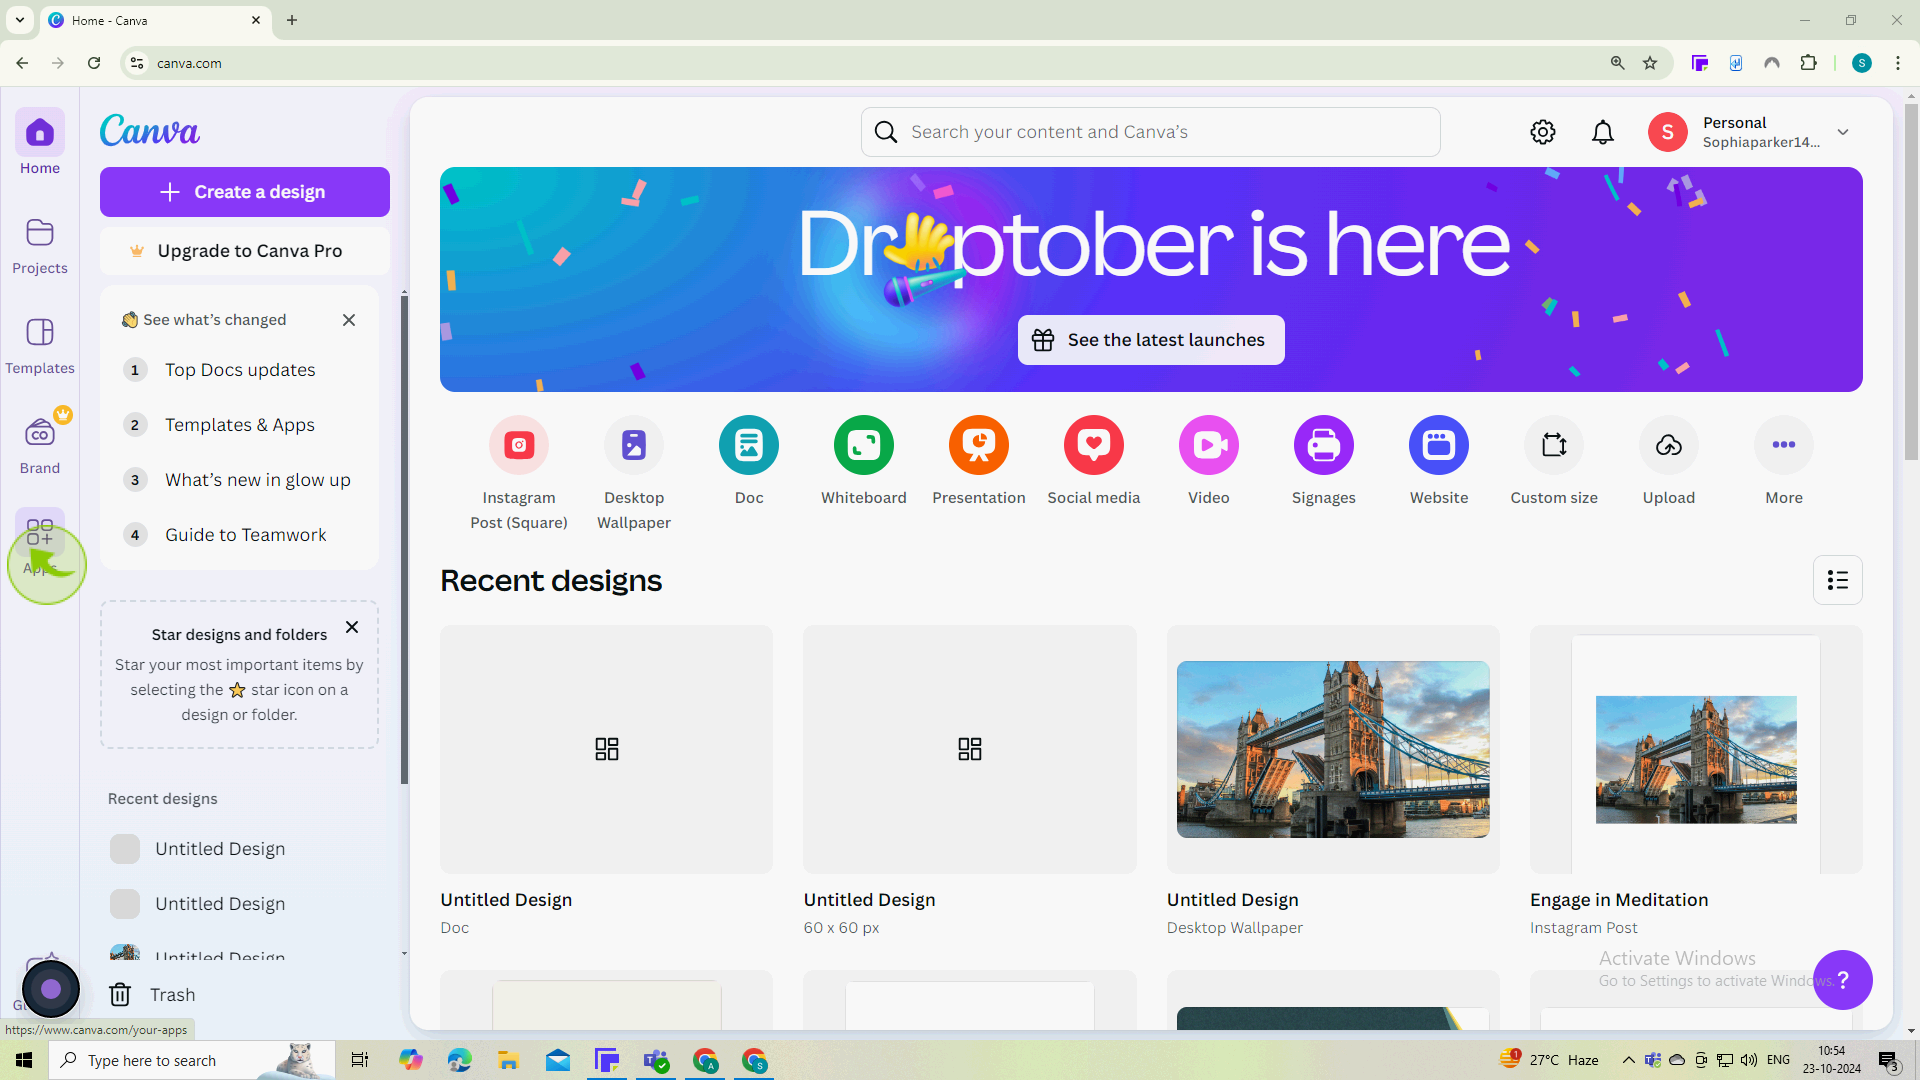Create an Instagram Post (Square) design
This screenshot has width=1920, height=1080.
tap(519, 473)
